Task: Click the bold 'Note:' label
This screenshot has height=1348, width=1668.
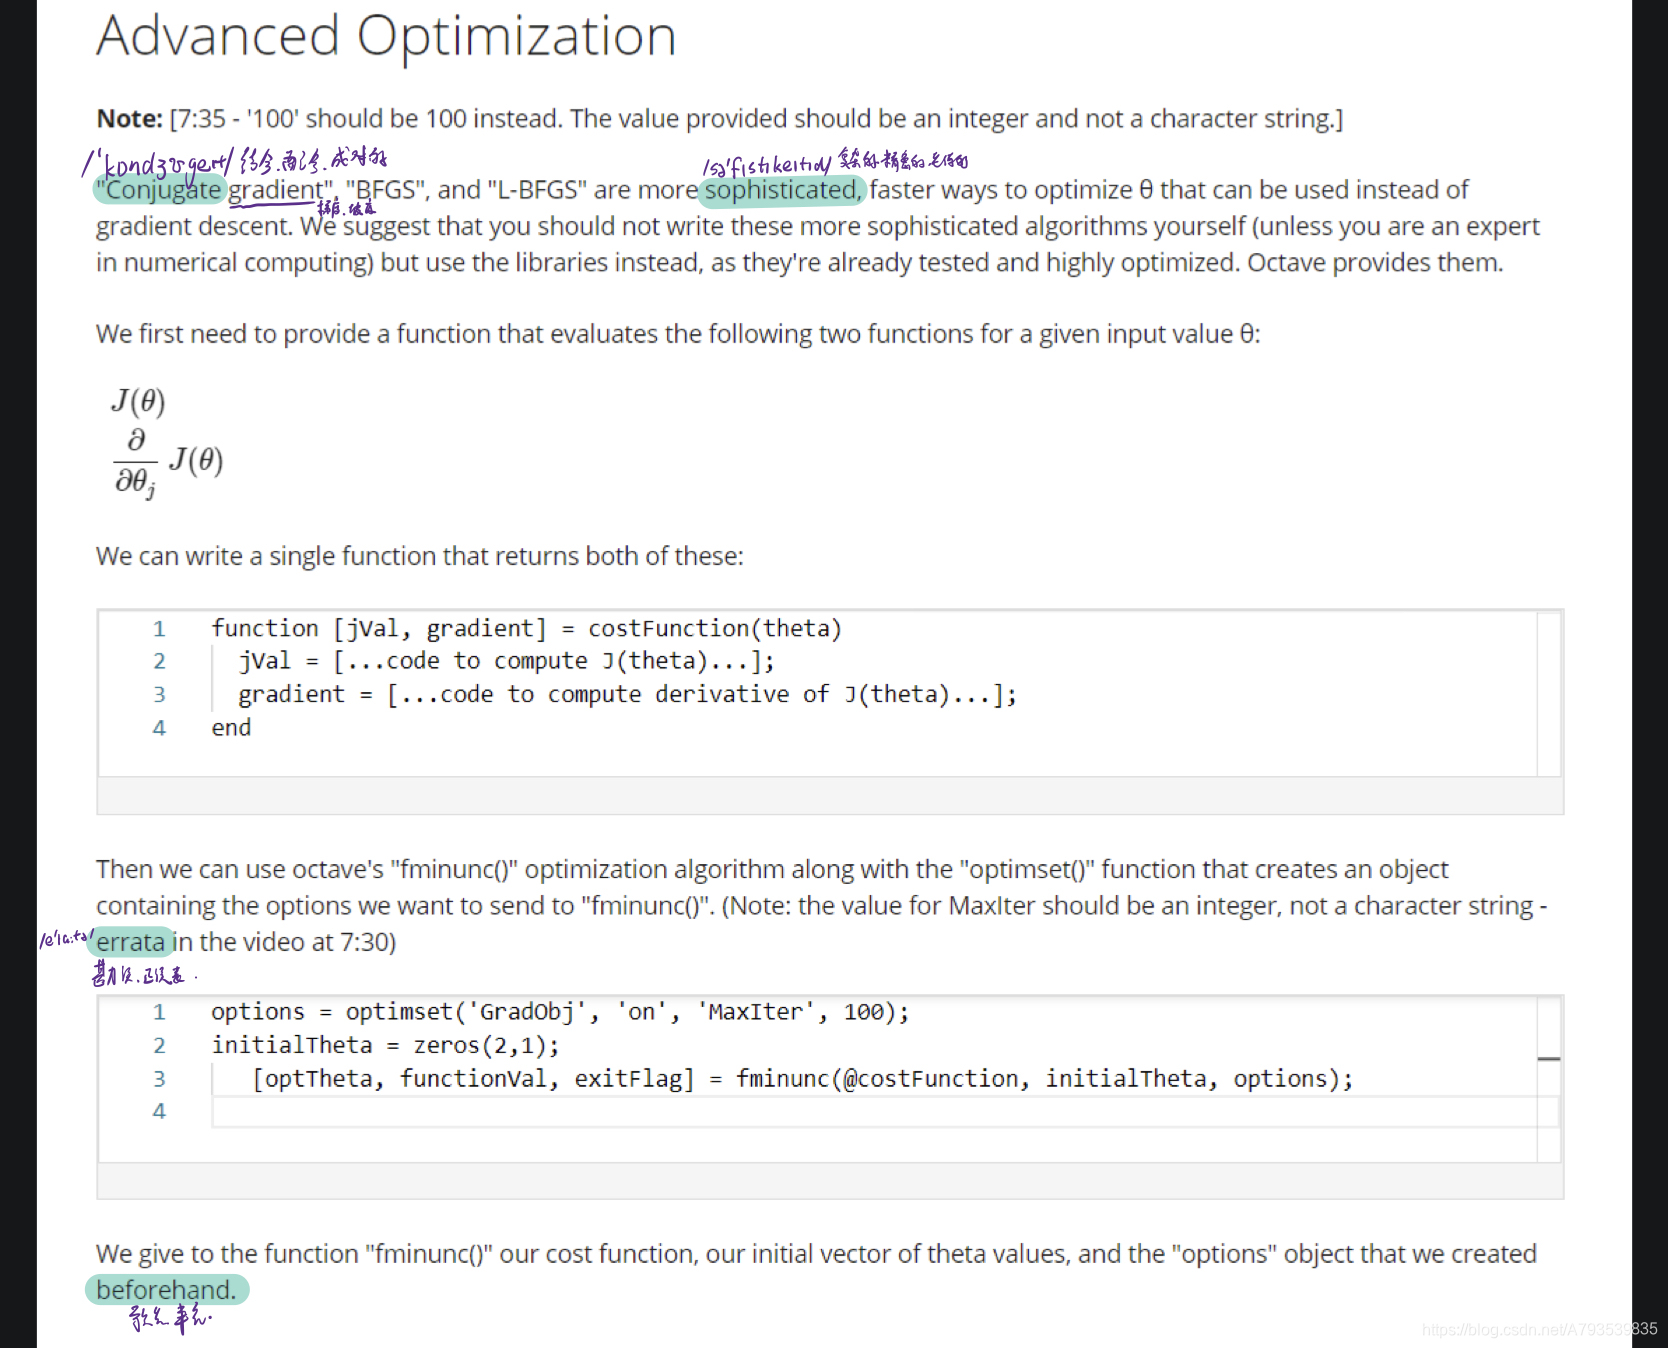Action: pyautogui.click(x=129, y=119)
